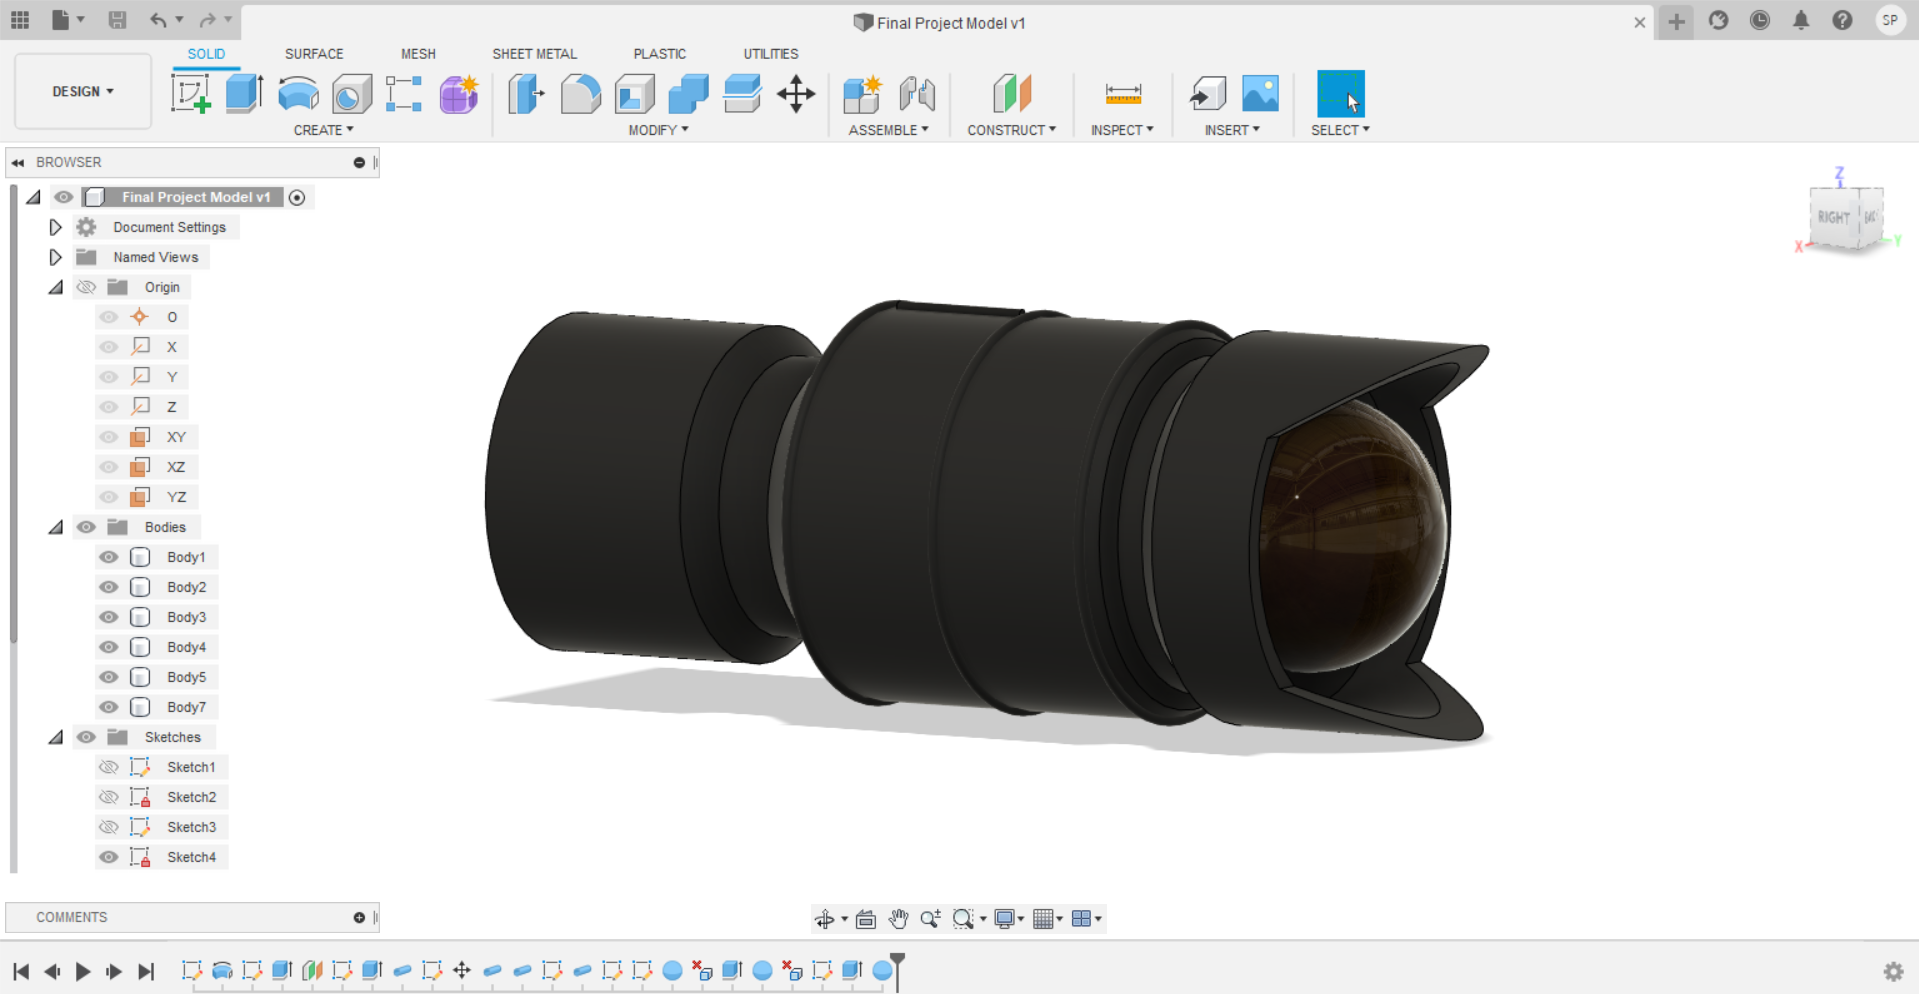Screen dimensions: 1919x994
Task: Open the DESIGN workspace dropdown
Action: 83,91
